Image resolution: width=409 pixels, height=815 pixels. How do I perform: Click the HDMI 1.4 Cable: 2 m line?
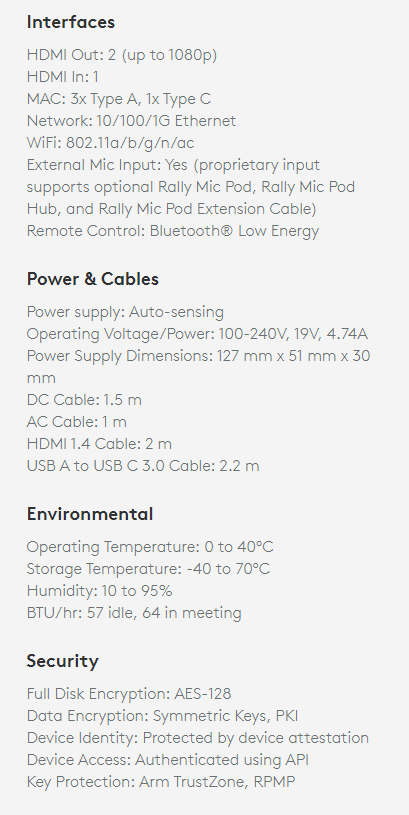[99, 444]
